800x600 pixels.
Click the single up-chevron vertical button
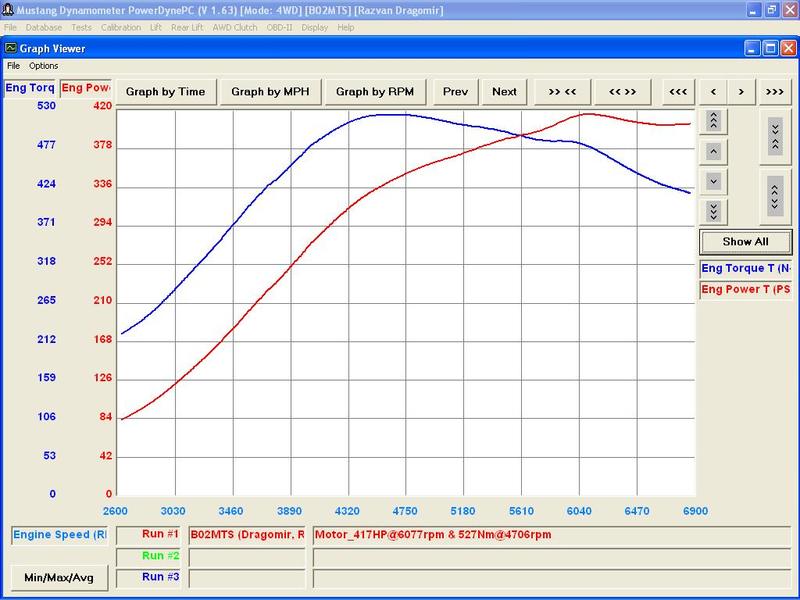(713, 151)
